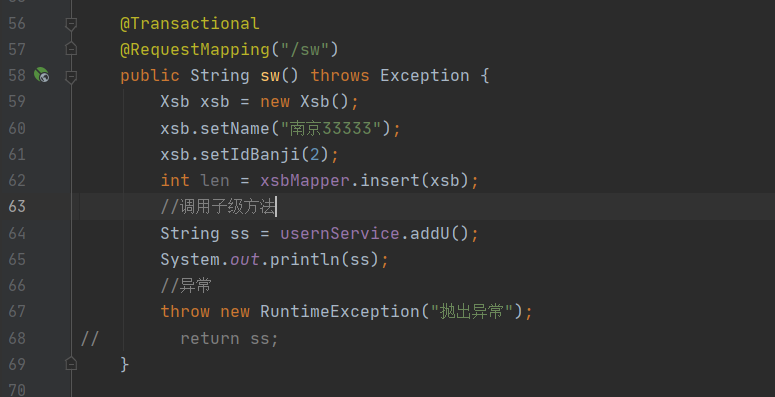Viewport: 775px width, 397px height.
Task: Click the "/sw" mapping string
Action: click(x=304, y=49)
